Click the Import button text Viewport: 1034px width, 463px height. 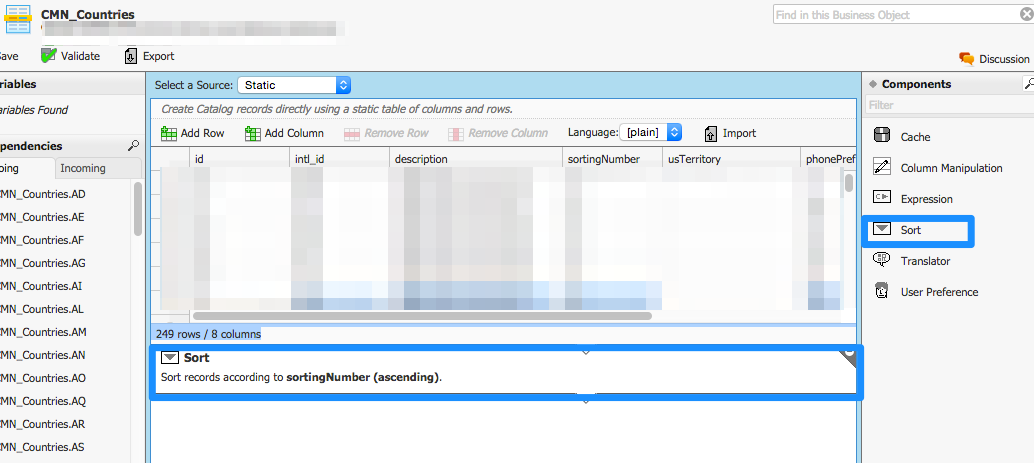pos(739,133)
